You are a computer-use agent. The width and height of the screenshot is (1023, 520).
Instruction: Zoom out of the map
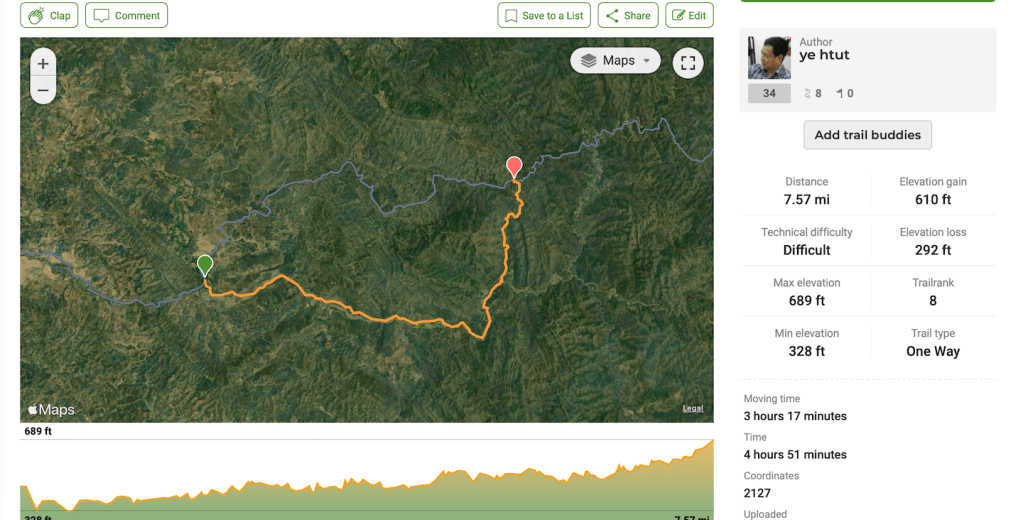[x=42, y=90]
